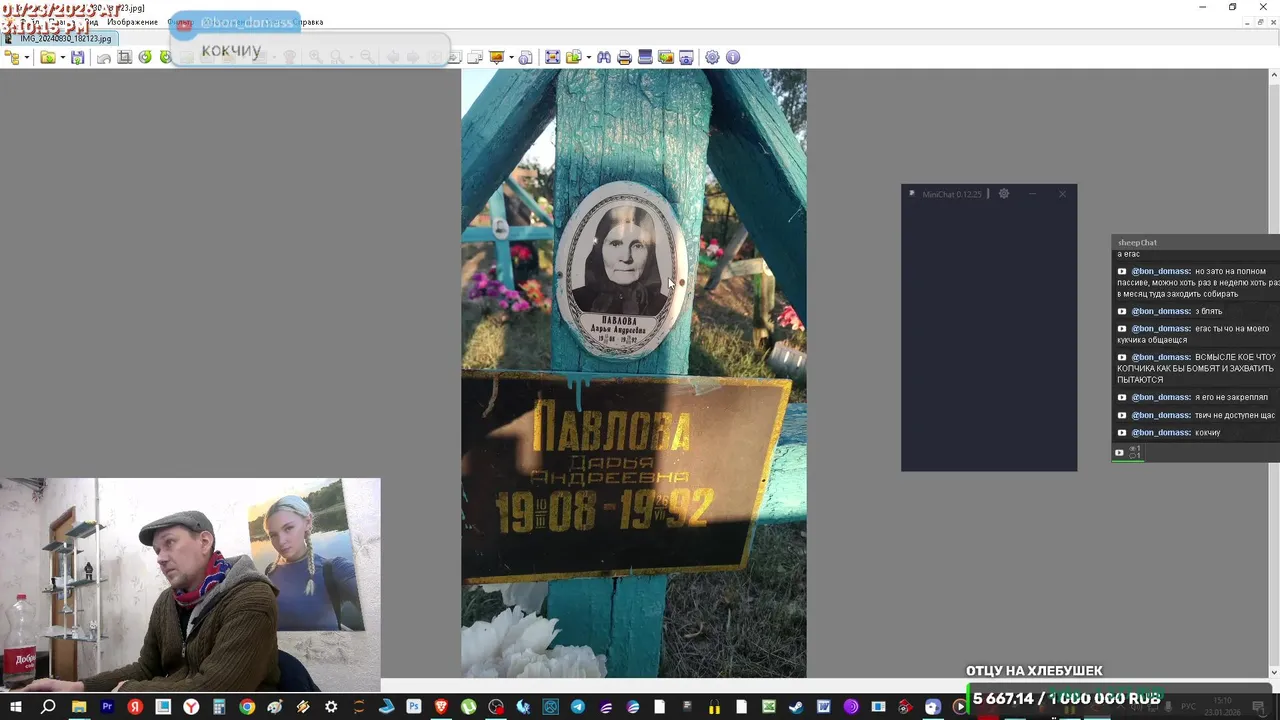Screen dimensions: 1280x720
Task: Open Photoshop from the taskbar
Action: (x=414, y=707)
